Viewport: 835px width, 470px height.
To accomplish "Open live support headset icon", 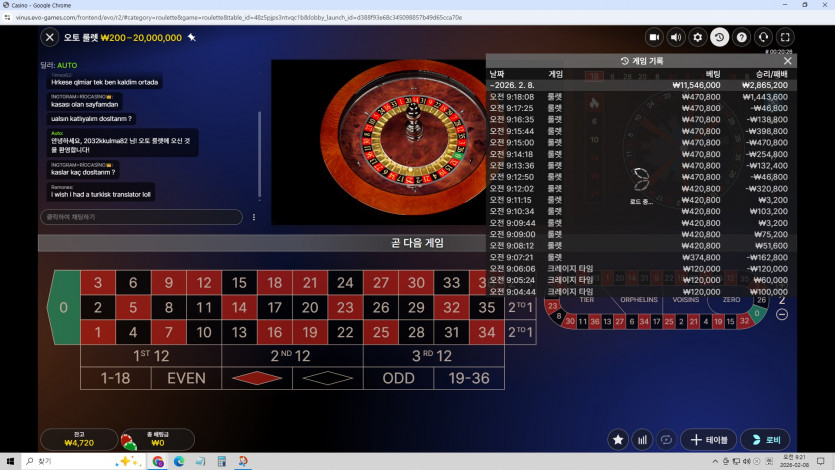I will coord(764,37).
